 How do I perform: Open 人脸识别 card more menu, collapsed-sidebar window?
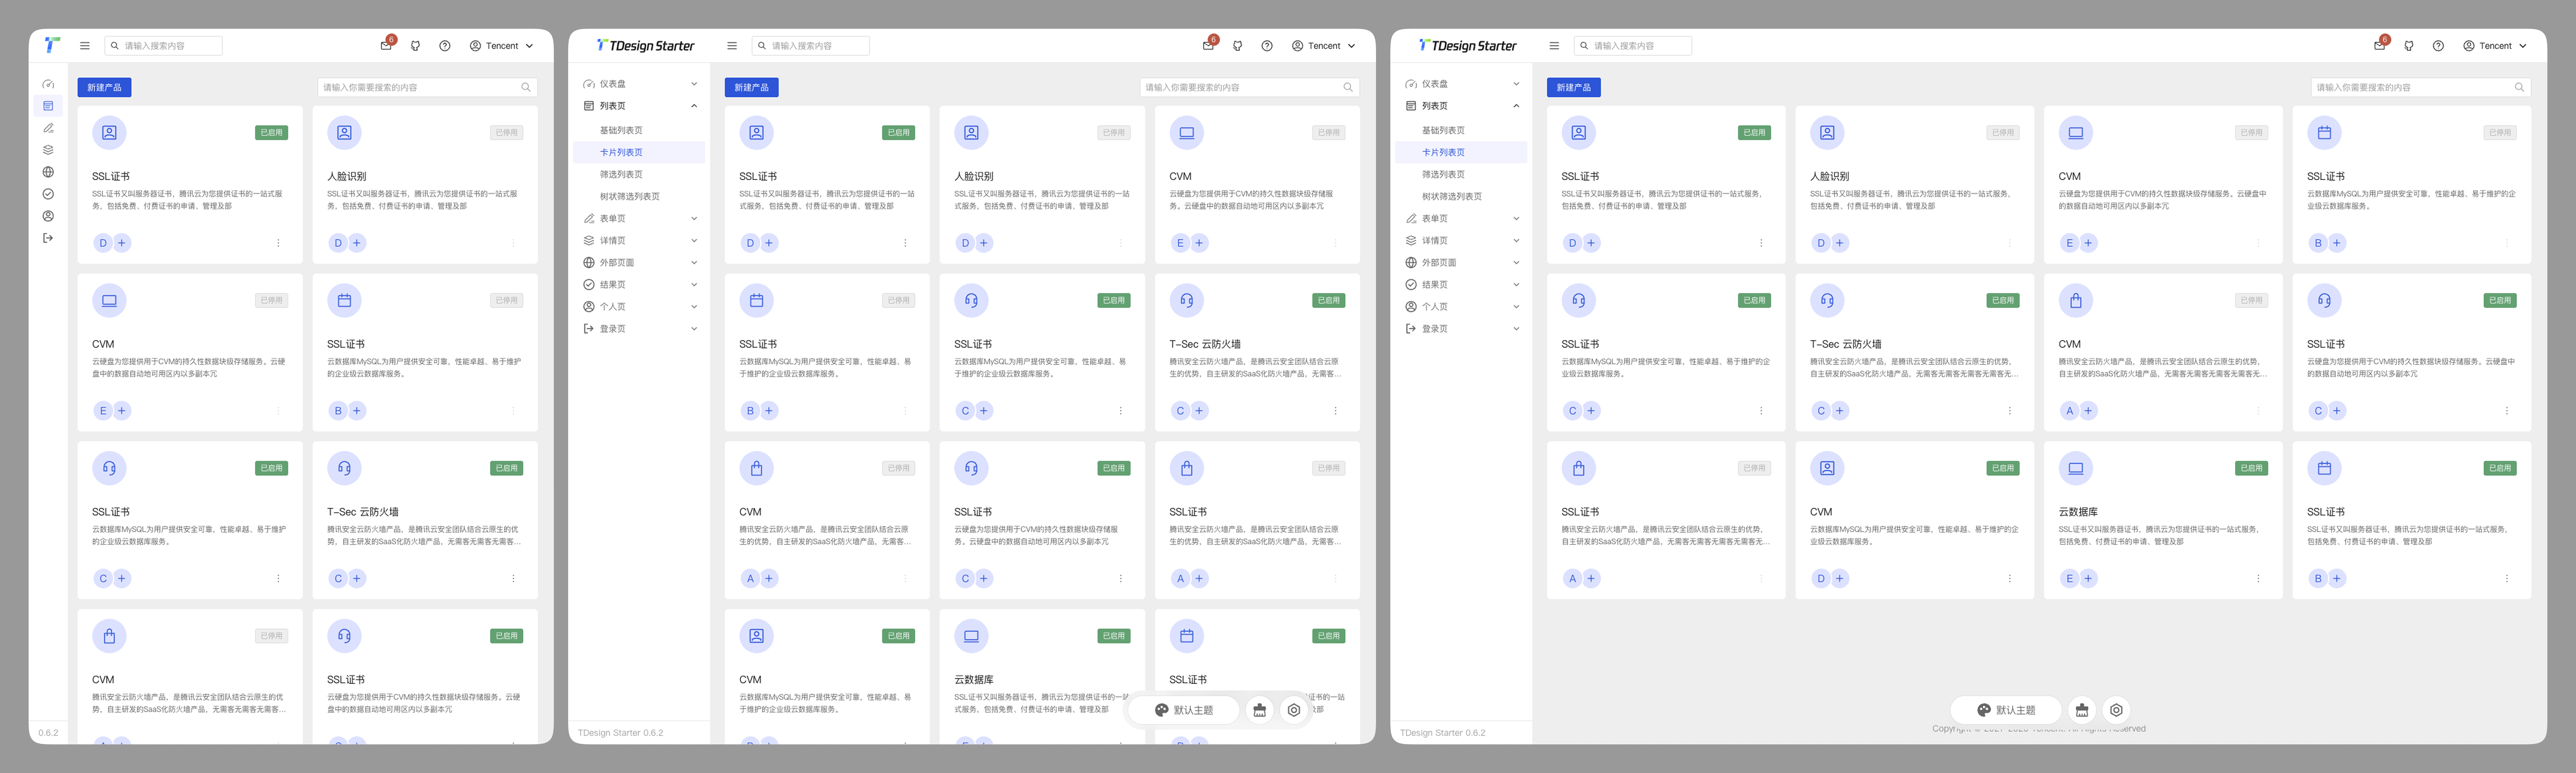[513, 243]
